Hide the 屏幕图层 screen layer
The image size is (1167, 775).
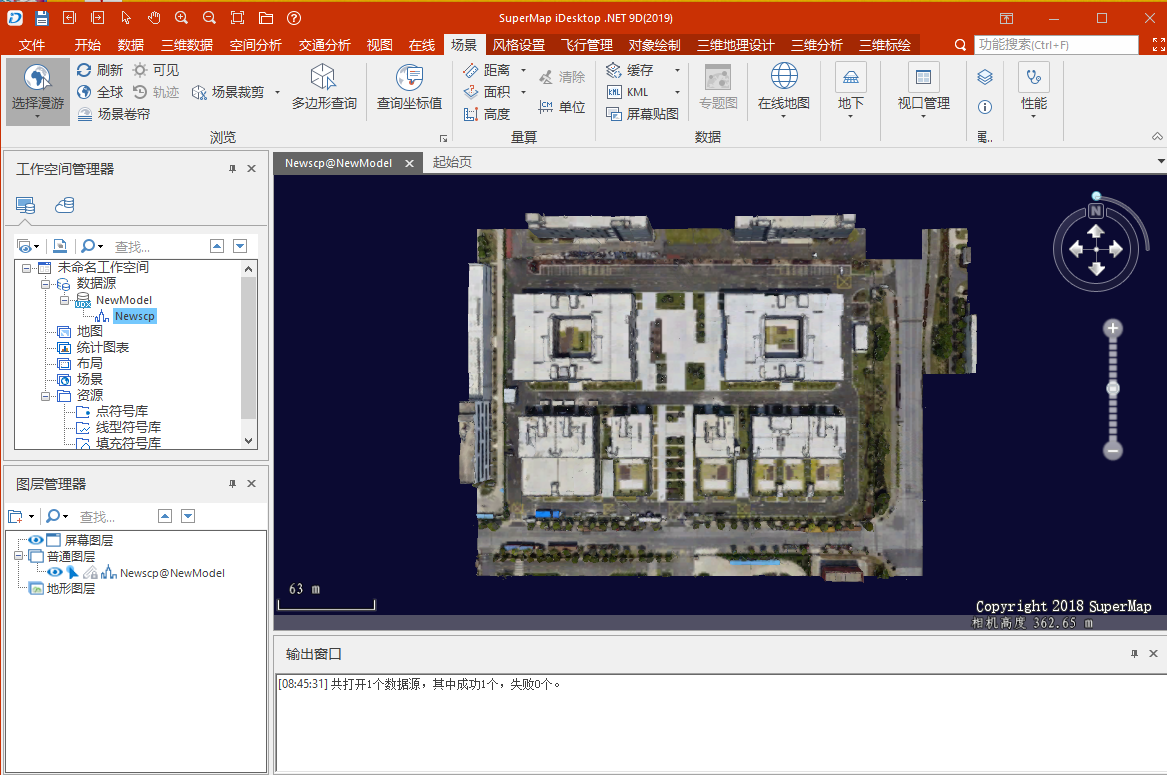[35, 540]
